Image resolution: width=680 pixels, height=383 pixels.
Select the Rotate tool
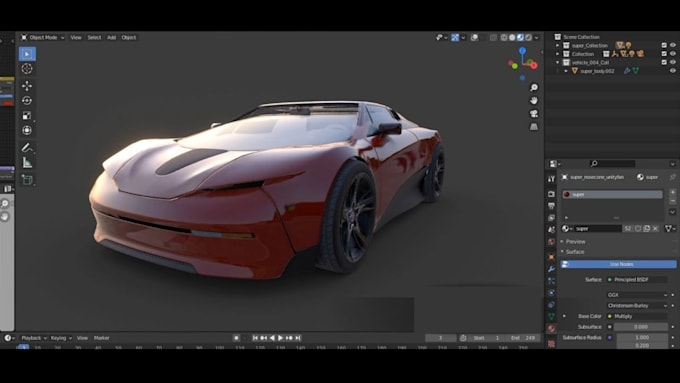pos(27,100)
